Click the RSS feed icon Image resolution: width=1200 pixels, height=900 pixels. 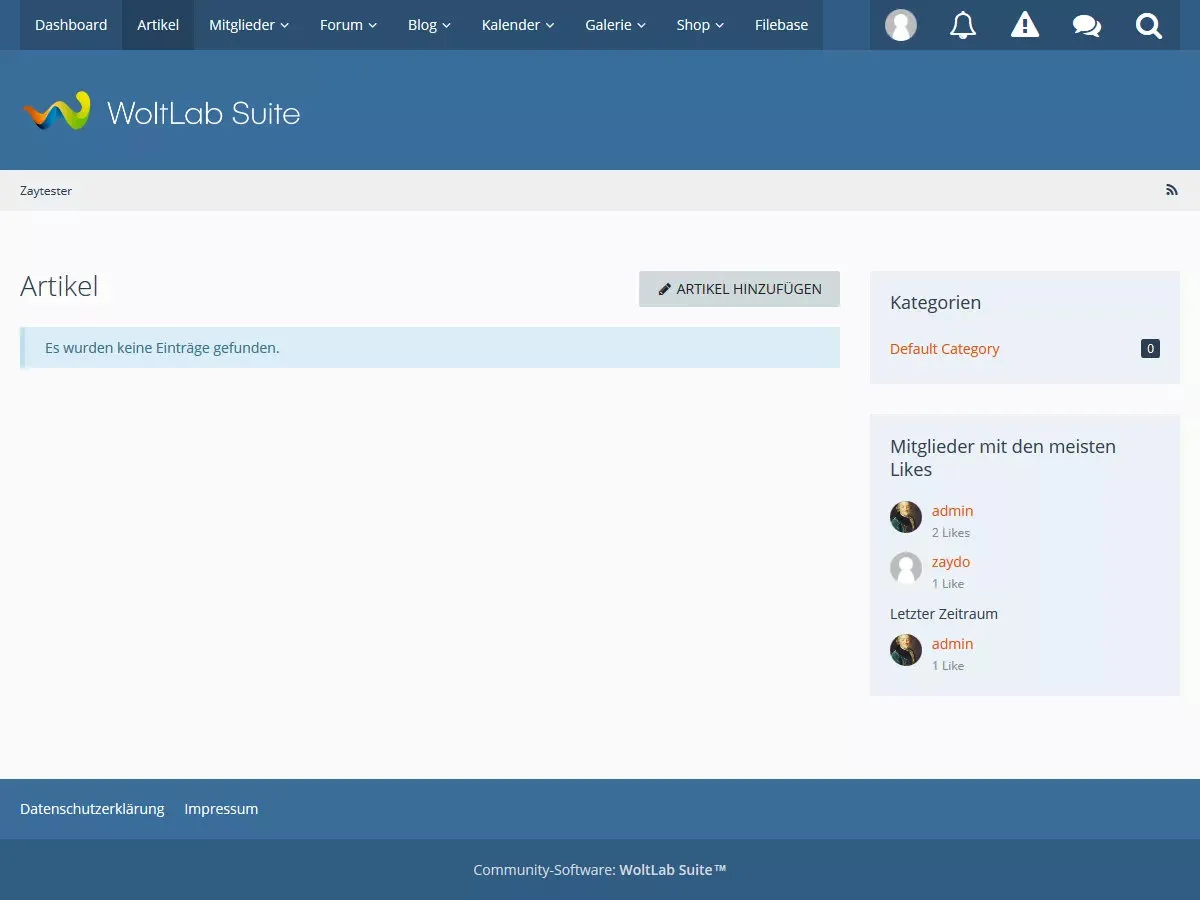[1172, 190]
